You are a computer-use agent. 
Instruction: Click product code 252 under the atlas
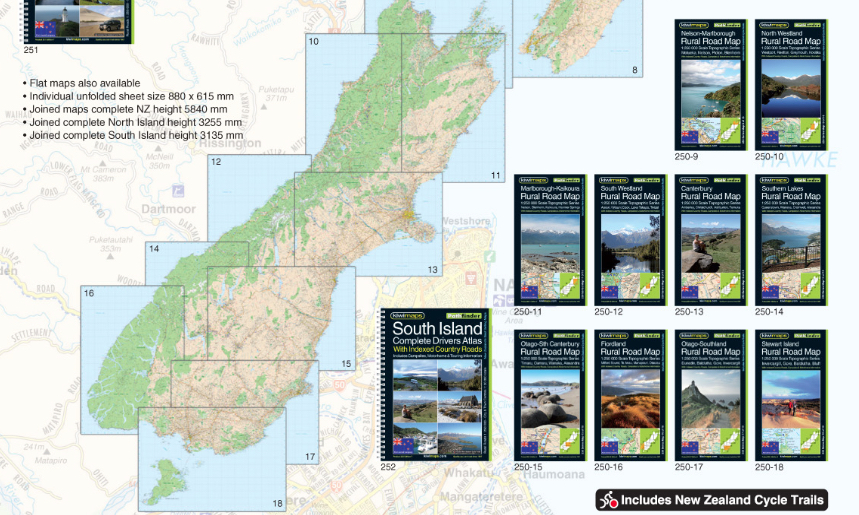[388, 467]
